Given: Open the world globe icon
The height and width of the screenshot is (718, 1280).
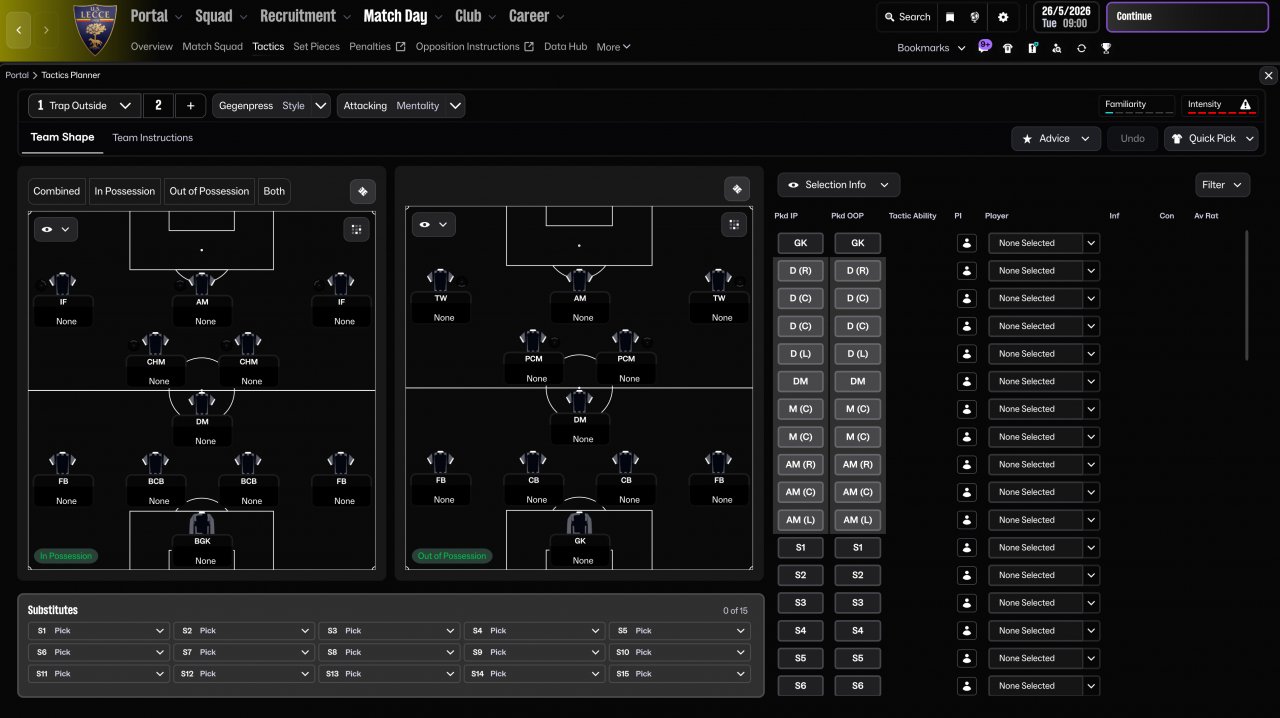Looking at the screenshot, I should click(x=974, y=17).
